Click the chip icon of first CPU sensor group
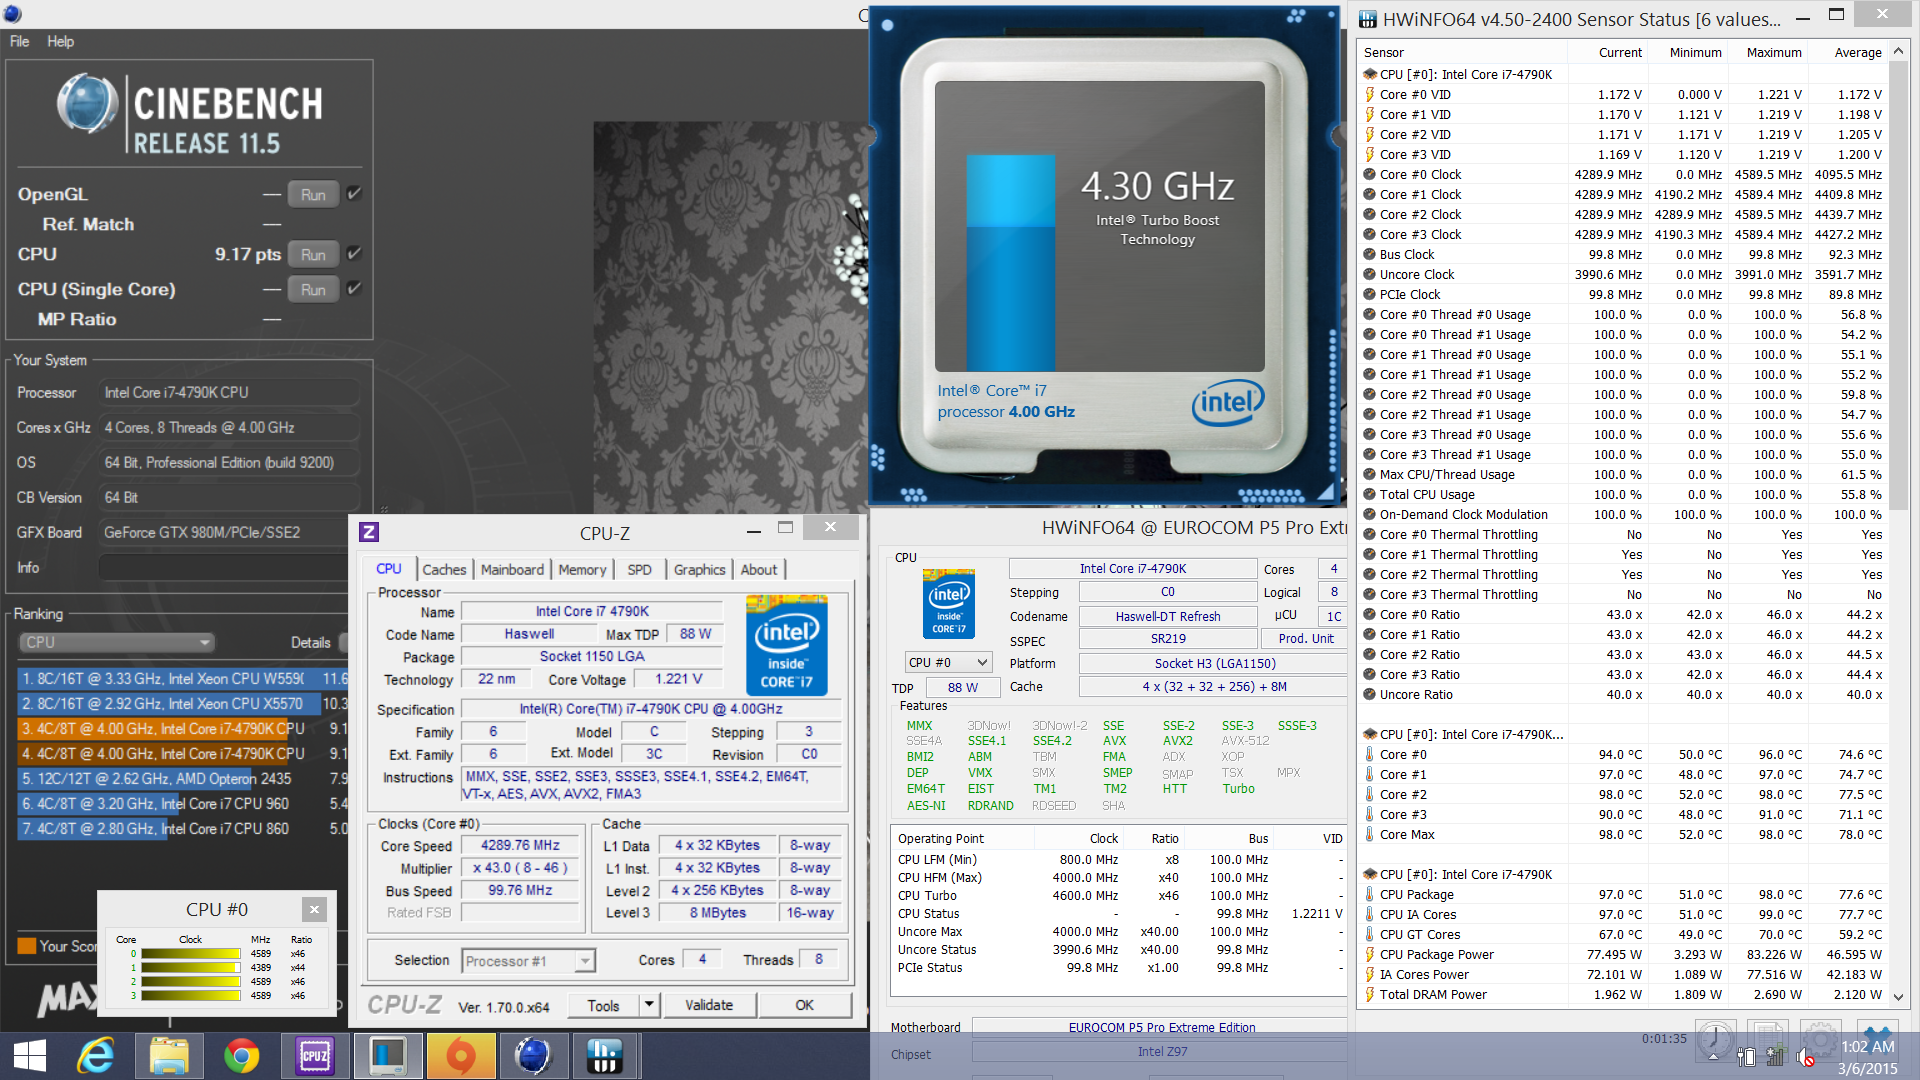Screen dimensions: 1920x1080 coord(1370,74)
